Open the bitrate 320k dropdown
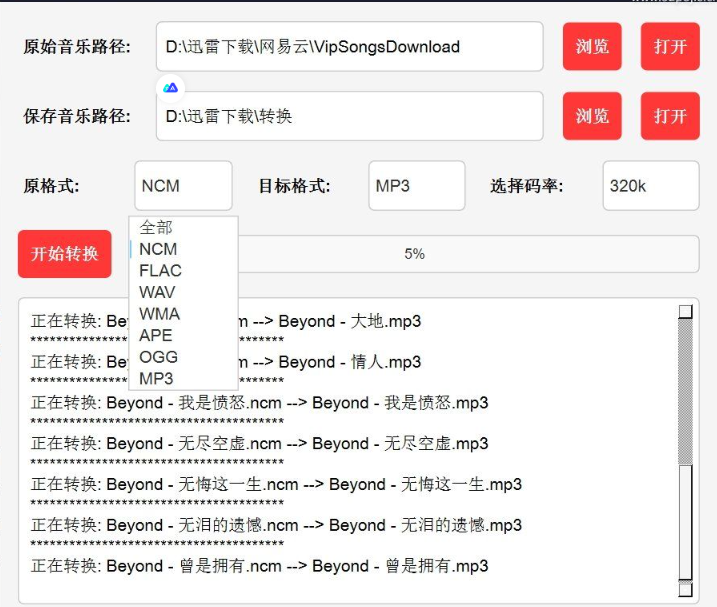Image resolution: width=717 pixels, height=607 pixels. point(651,186)
